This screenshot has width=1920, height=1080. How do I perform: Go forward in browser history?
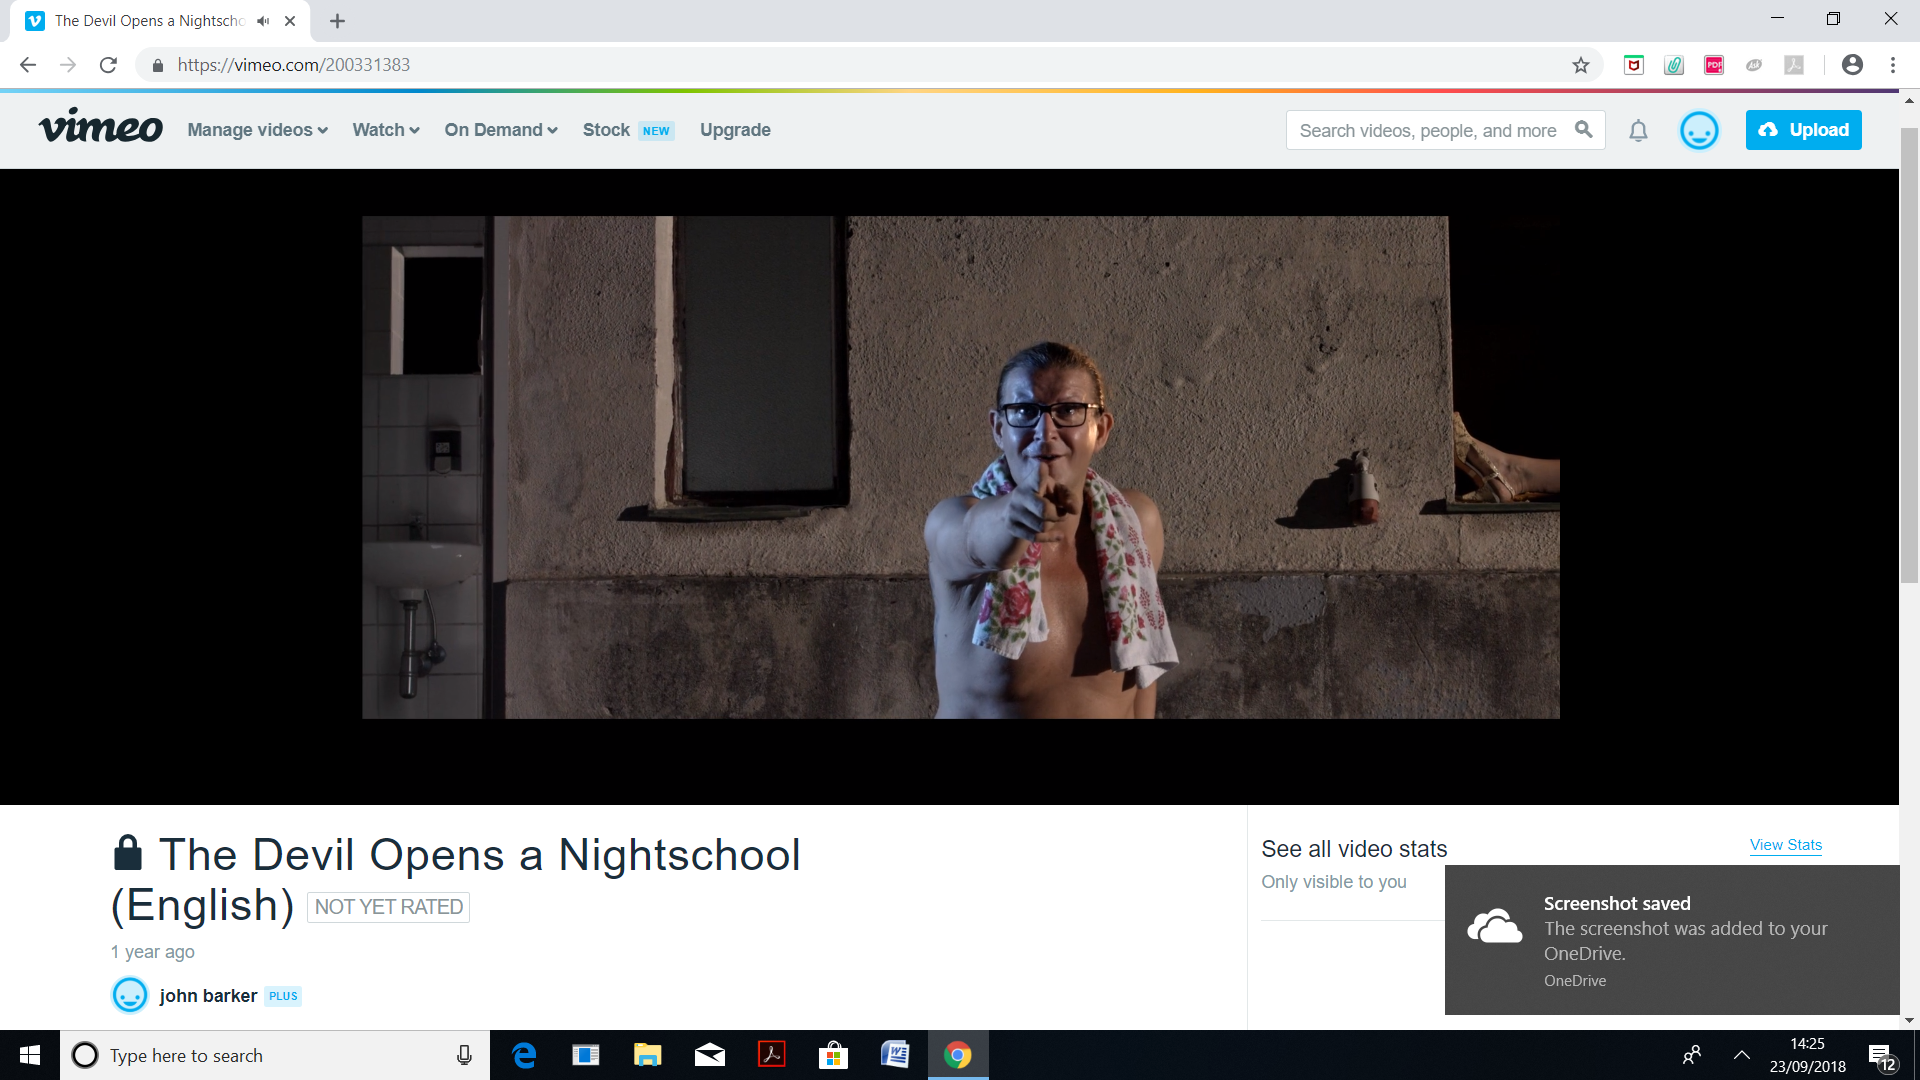point(68,65)
